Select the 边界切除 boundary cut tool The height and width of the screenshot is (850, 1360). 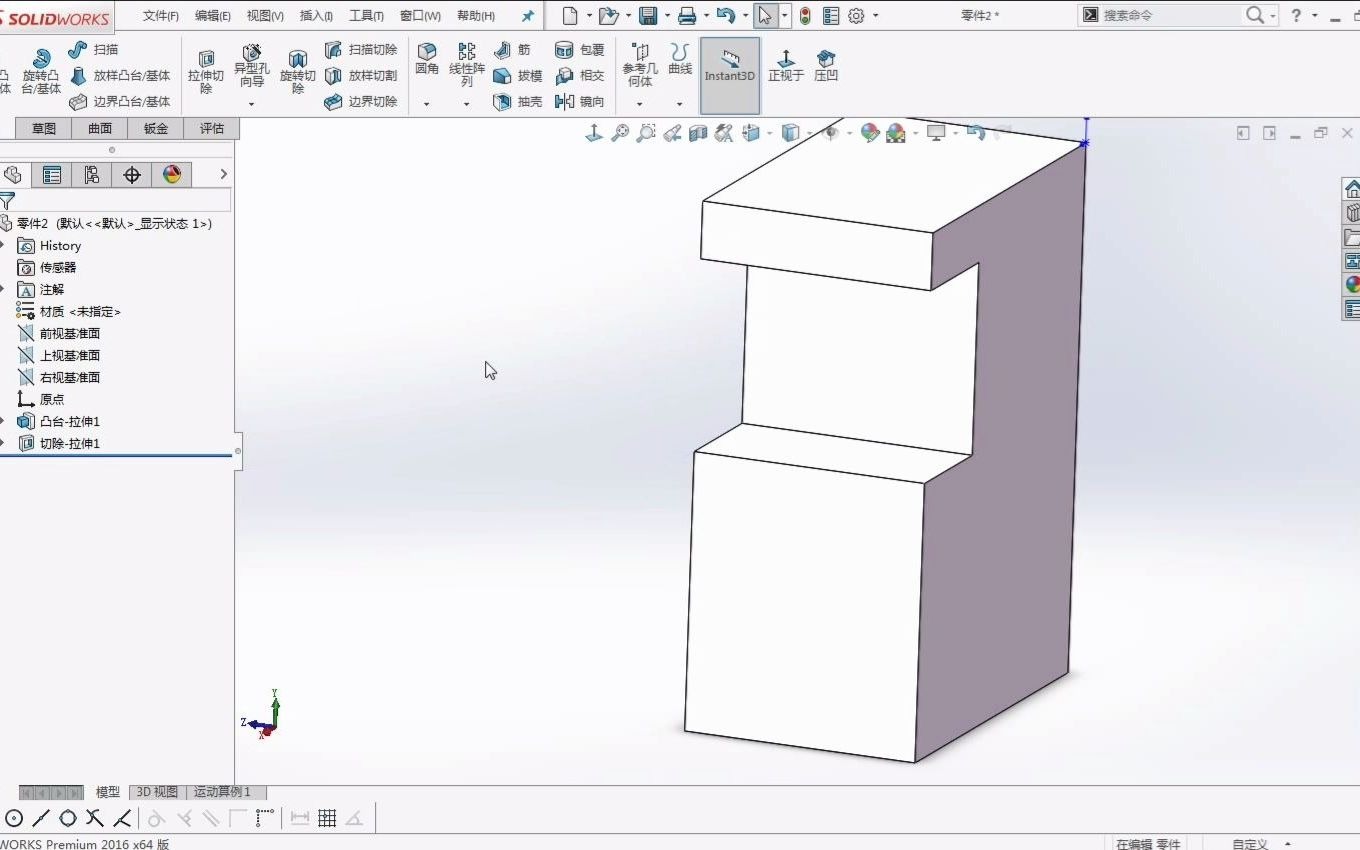[x=361, y=101]
